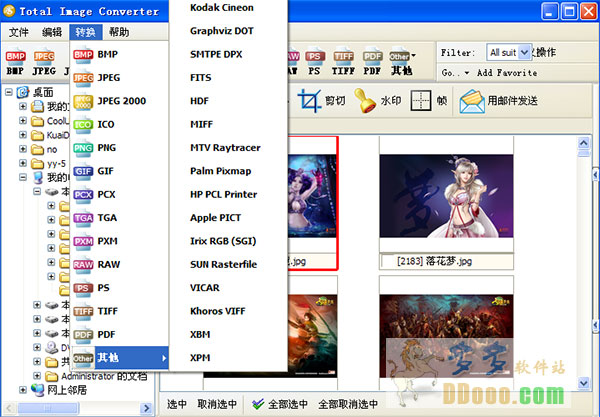Screen dimensions: 600x417
Task: Select XPM format in submenu
Action: 228,358
